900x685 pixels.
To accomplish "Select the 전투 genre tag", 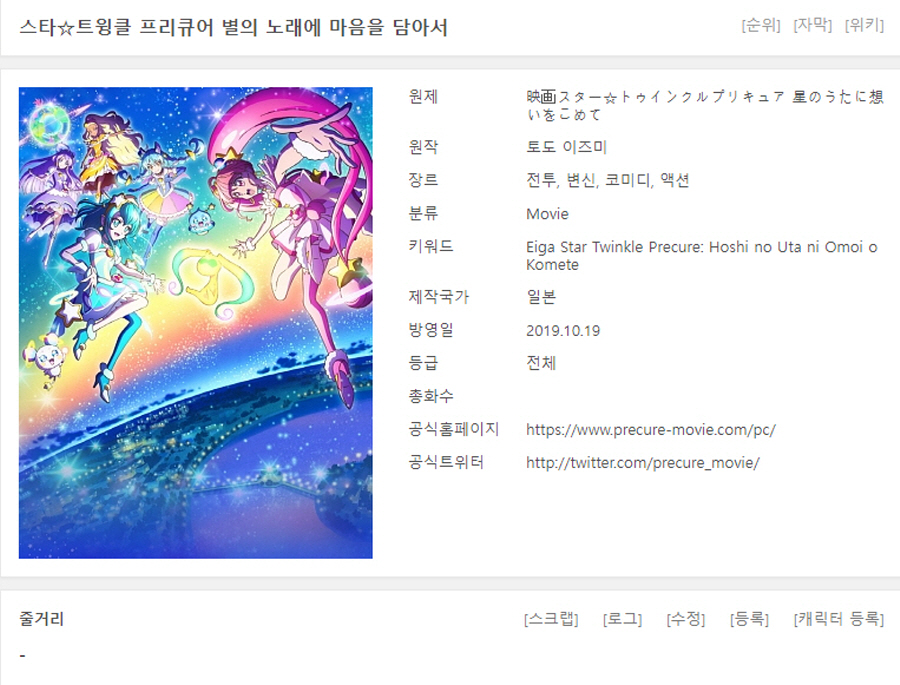I will click(x=541, y=180).
